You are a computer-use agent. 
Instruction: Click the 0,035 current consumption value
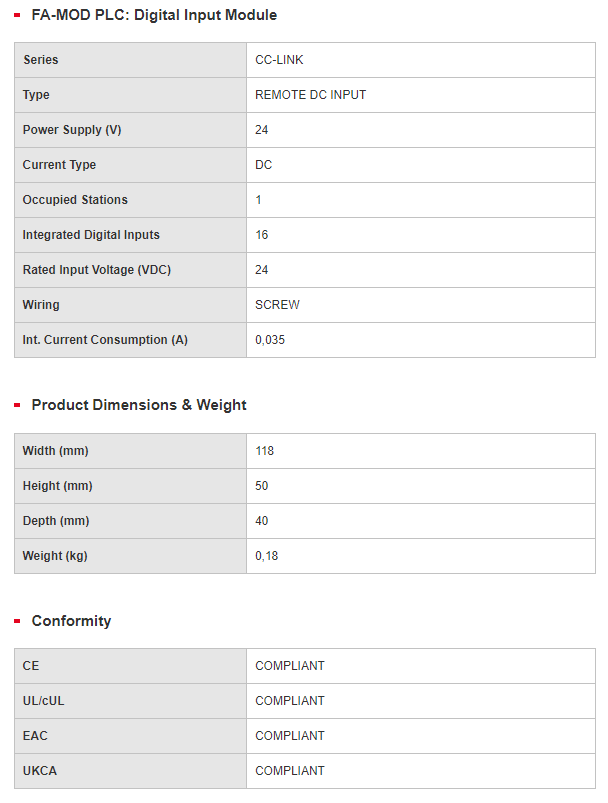point(270,340)
